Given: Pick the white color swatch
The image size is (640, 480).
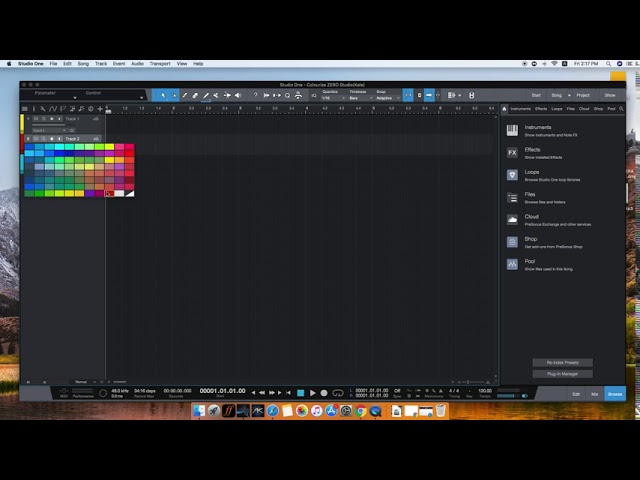Looking at the screenshot, I should click(x=119, y=193).
